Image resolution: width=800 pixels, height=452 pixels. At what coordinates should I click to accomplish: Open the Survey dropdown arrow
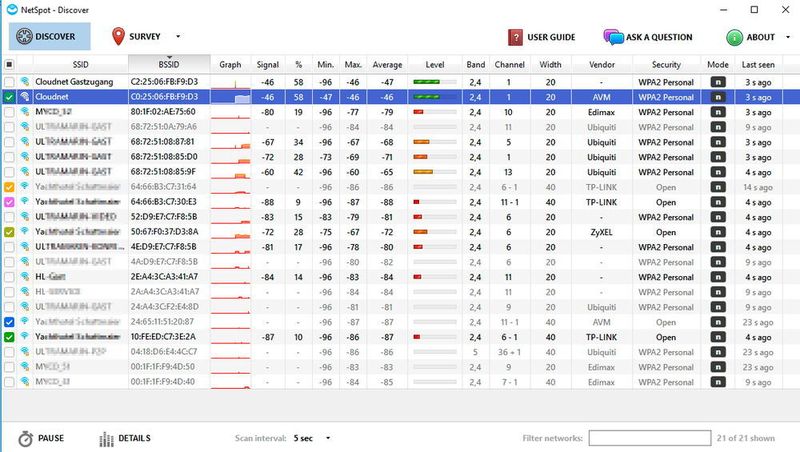tap(178, 36)
